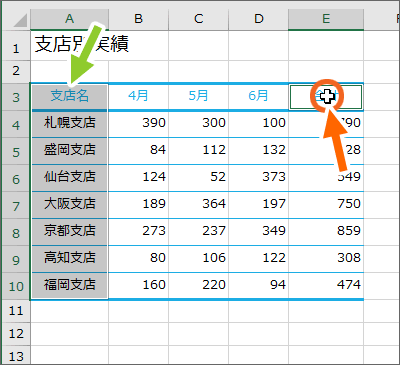Select row 9 header
The height and width of the screenshot is (365, 400).
16,259
